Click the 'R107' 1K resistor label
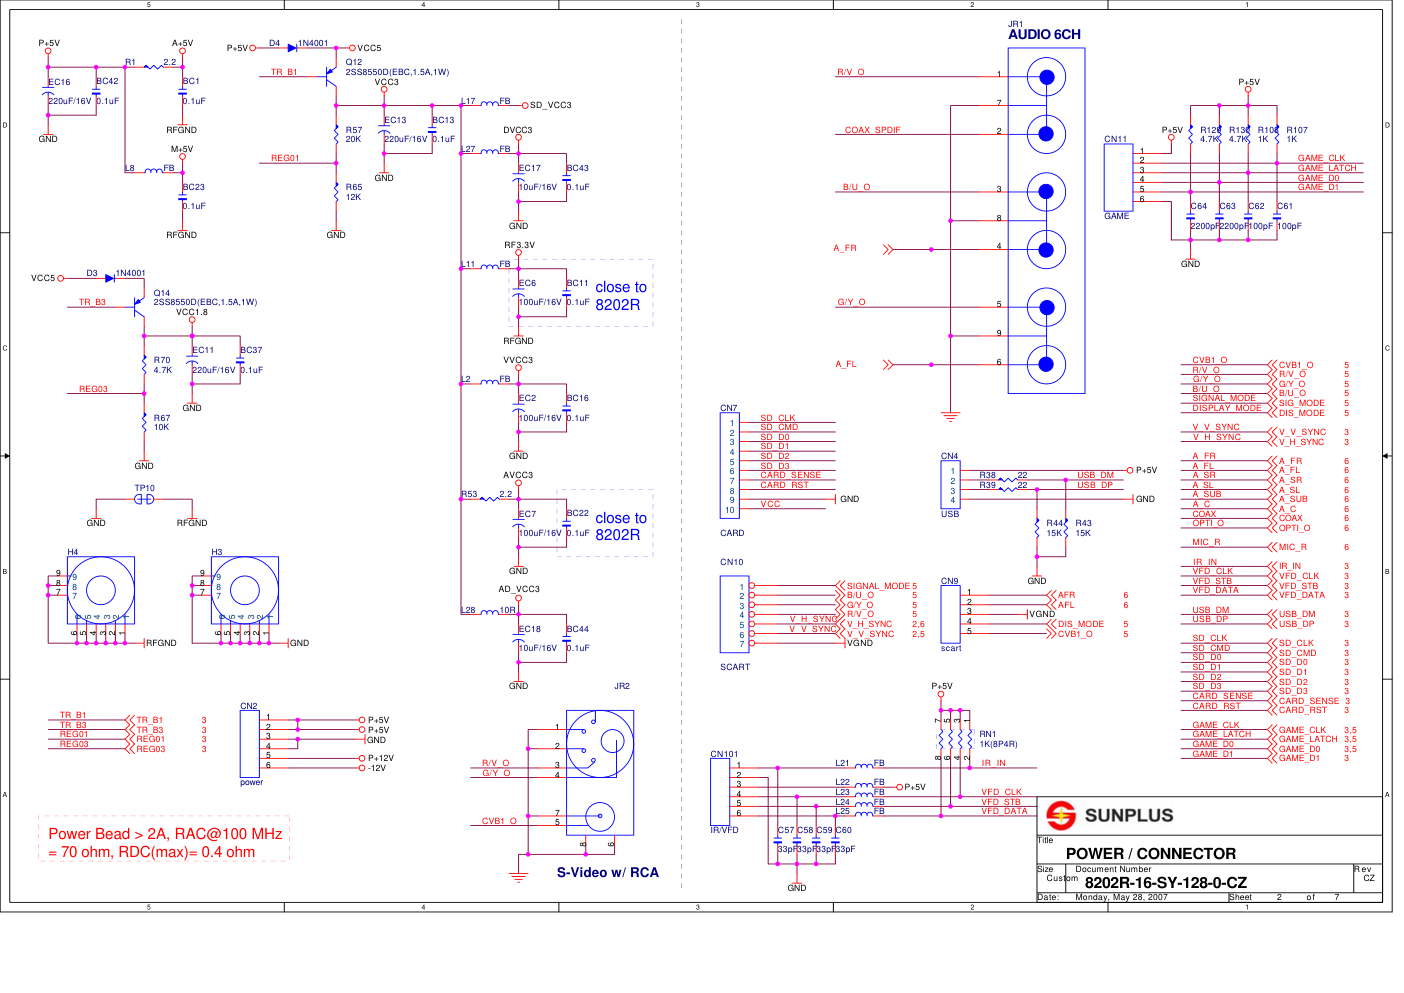 (1297, 130)
